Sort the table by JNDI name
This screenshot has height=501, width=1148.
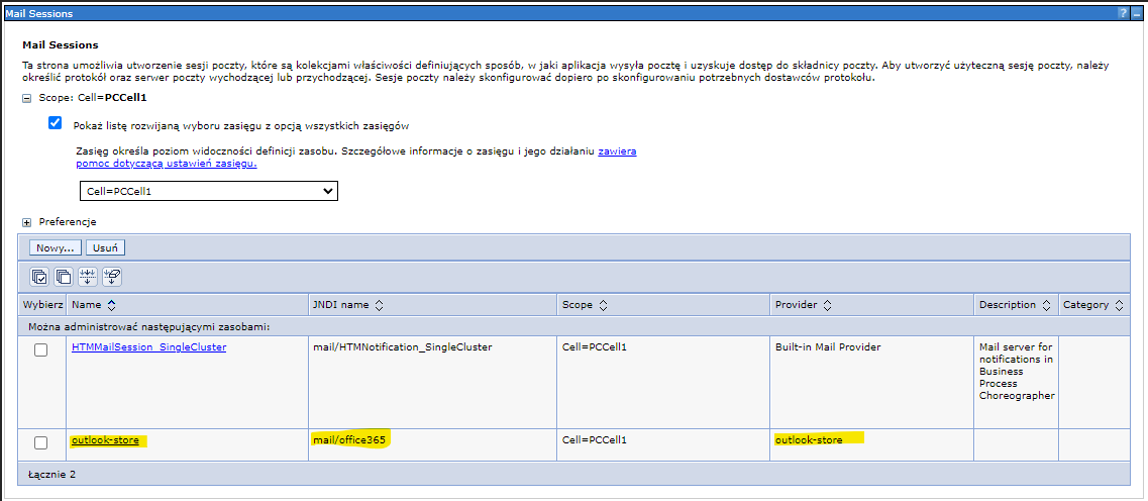click(379, 305)
